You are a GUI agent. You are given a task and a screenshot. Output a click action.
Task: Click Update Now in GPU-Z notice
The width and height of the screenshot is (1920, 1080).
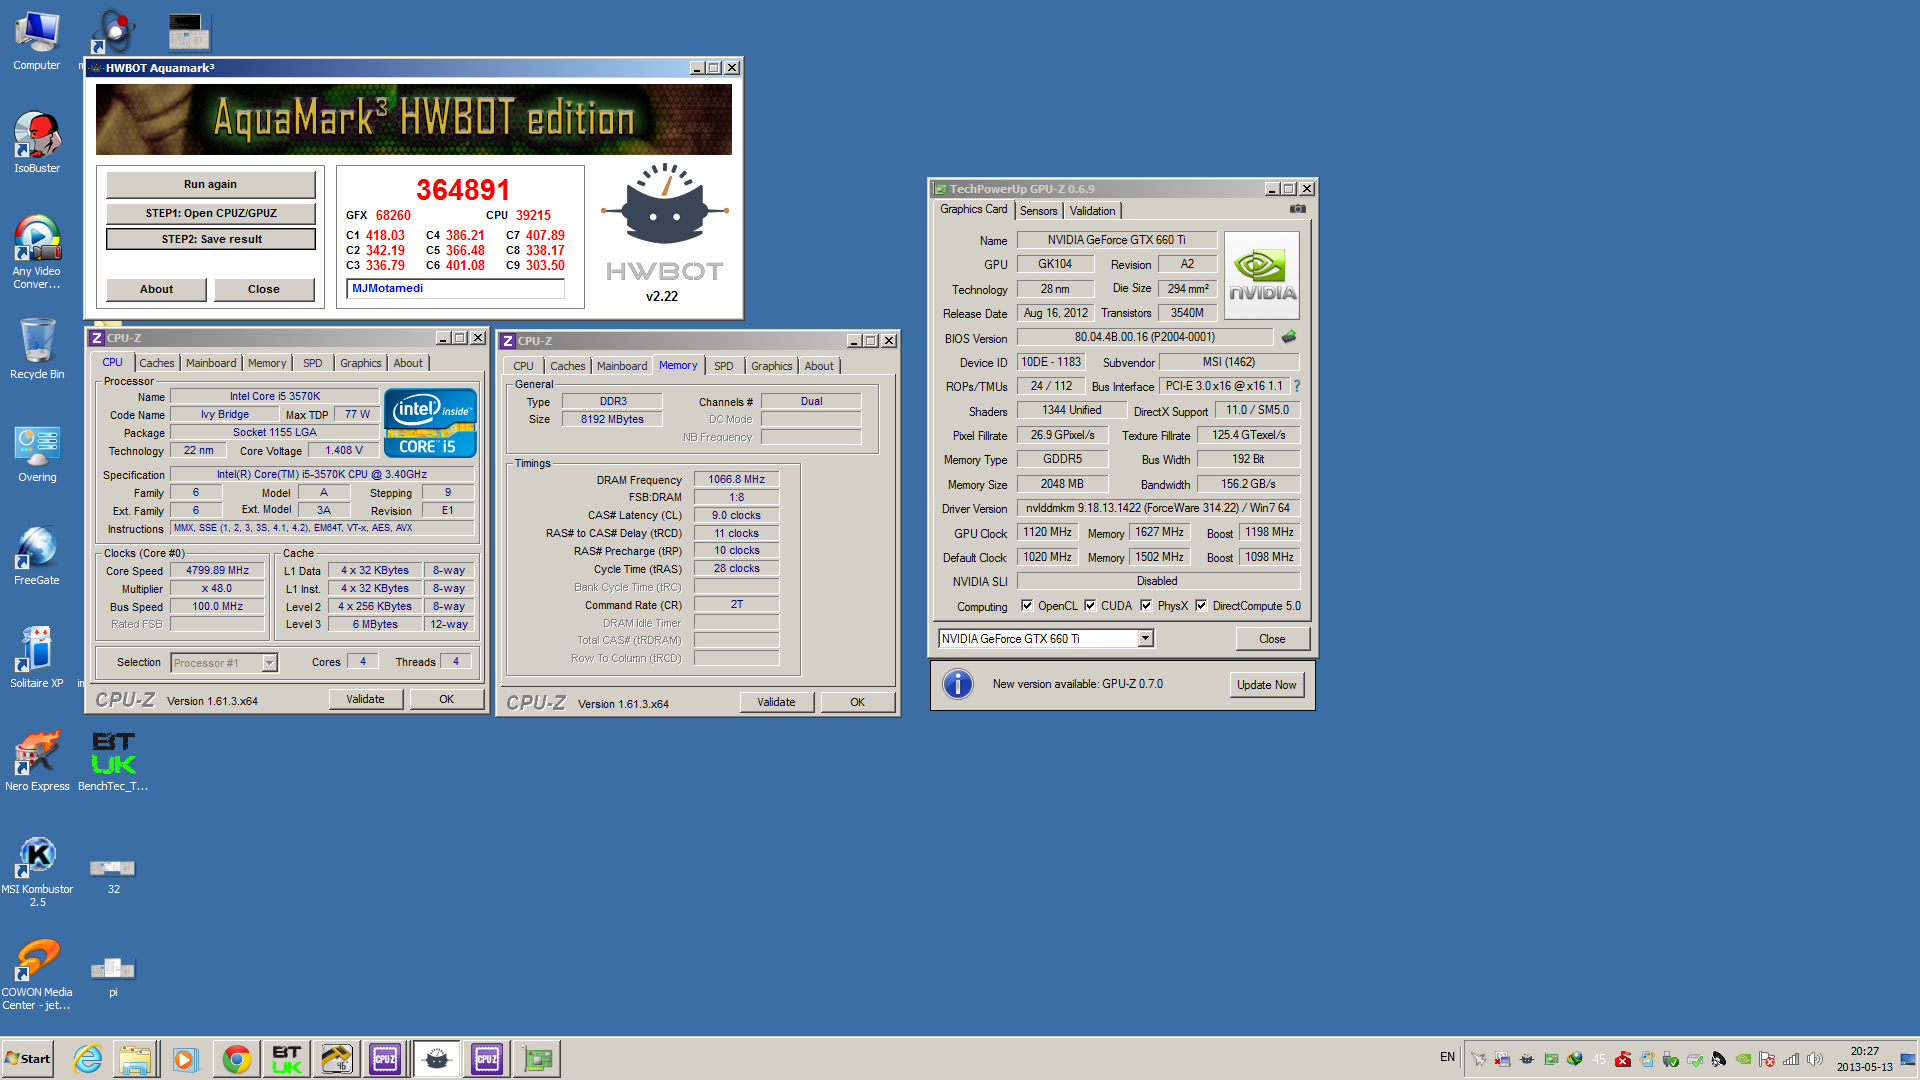(1266, 685)
